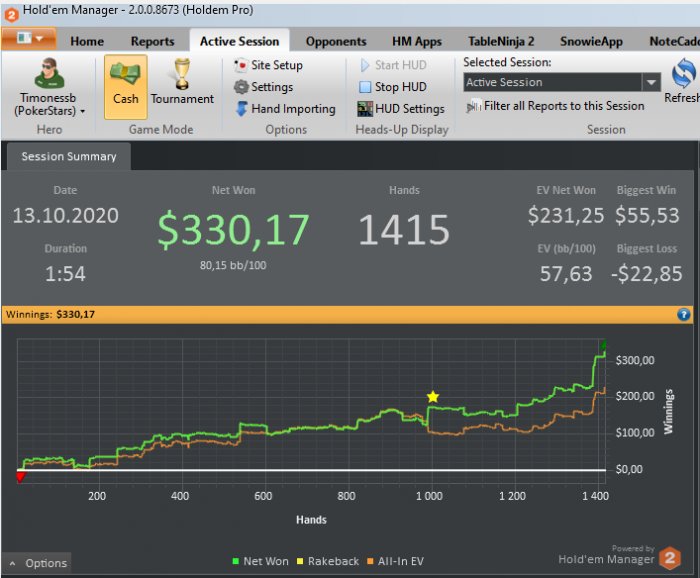Open HUD Settings
The image size is (700, 578).
(401, 108)
